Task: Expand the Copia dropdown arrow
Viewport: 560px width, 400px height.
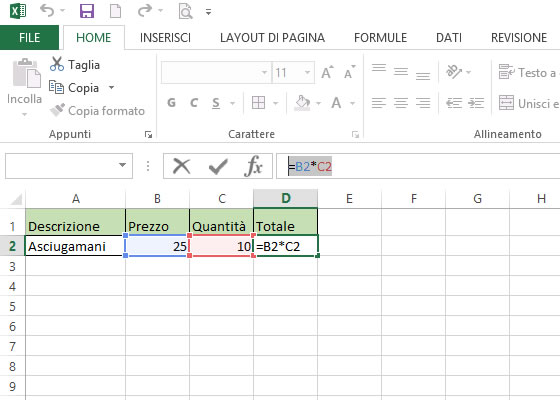Action: click(x=111, y=87)
